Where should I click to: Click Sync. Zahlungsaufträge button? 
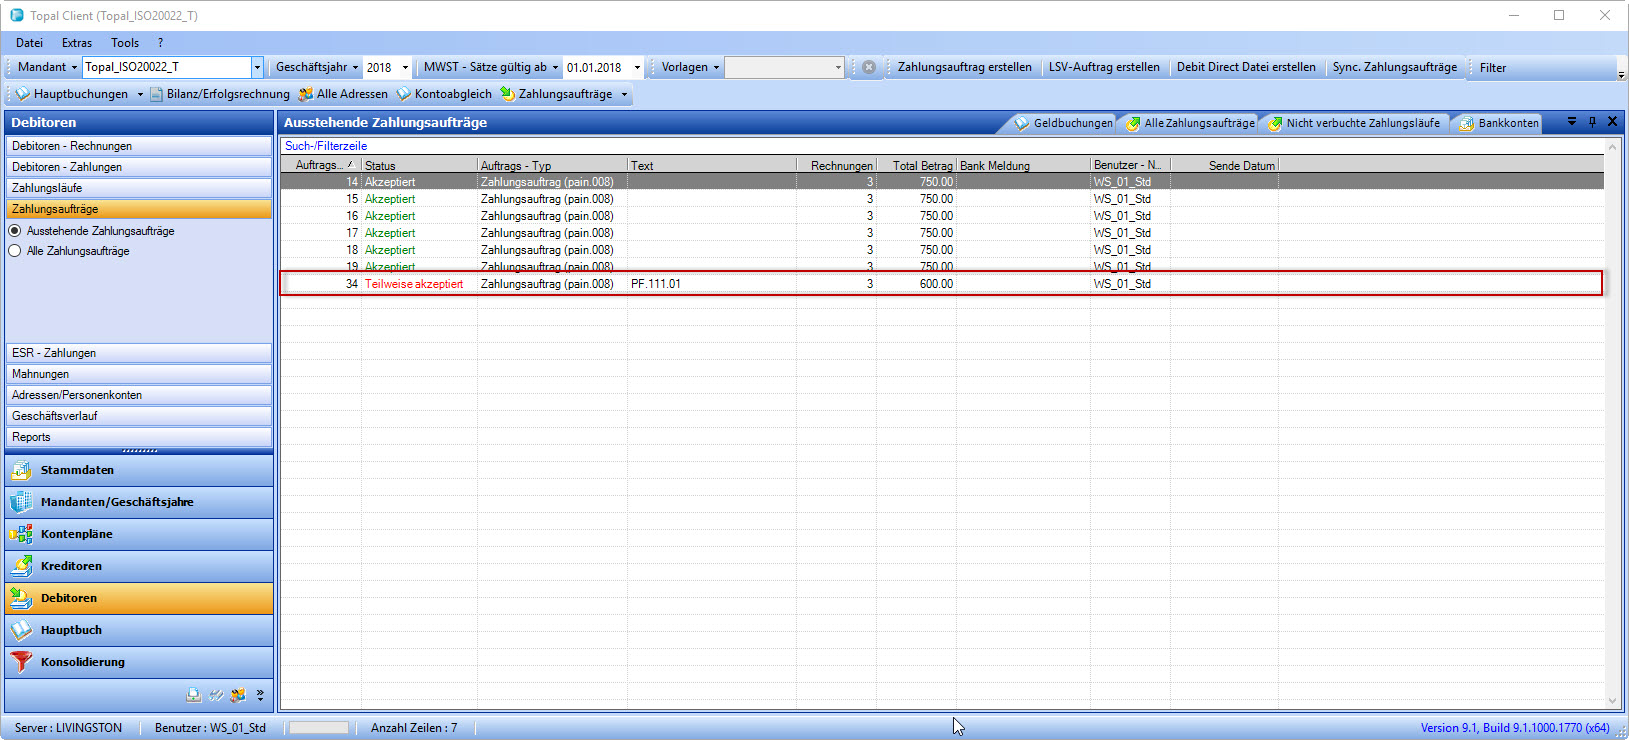[1394, 67]
